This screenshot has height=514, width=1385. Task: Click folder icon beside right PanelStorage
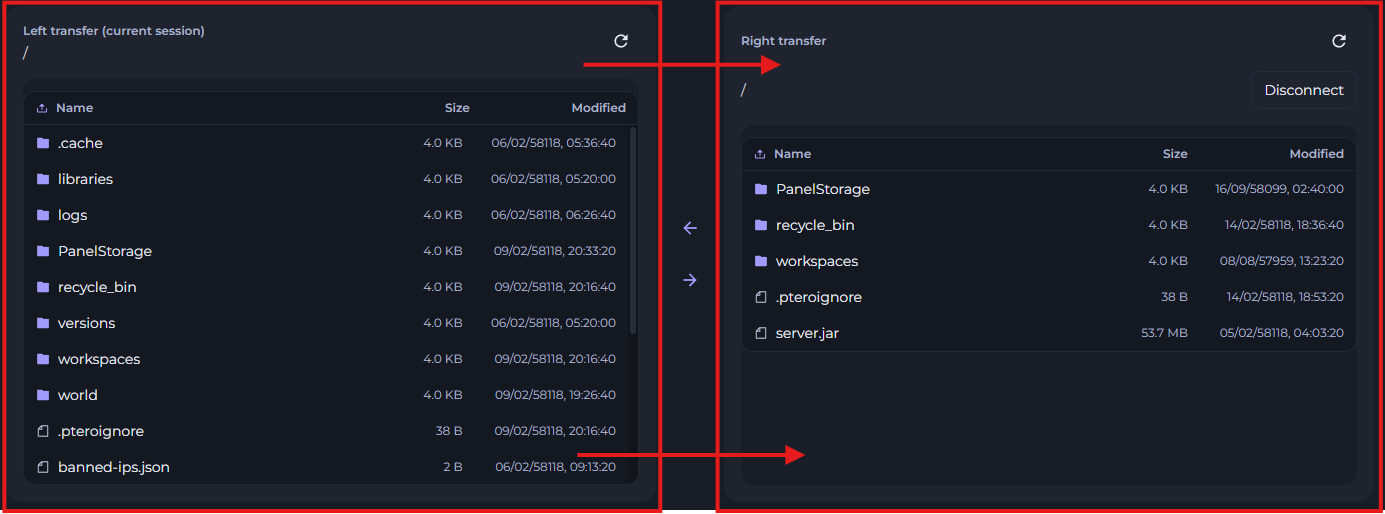[x=761, y=189]
